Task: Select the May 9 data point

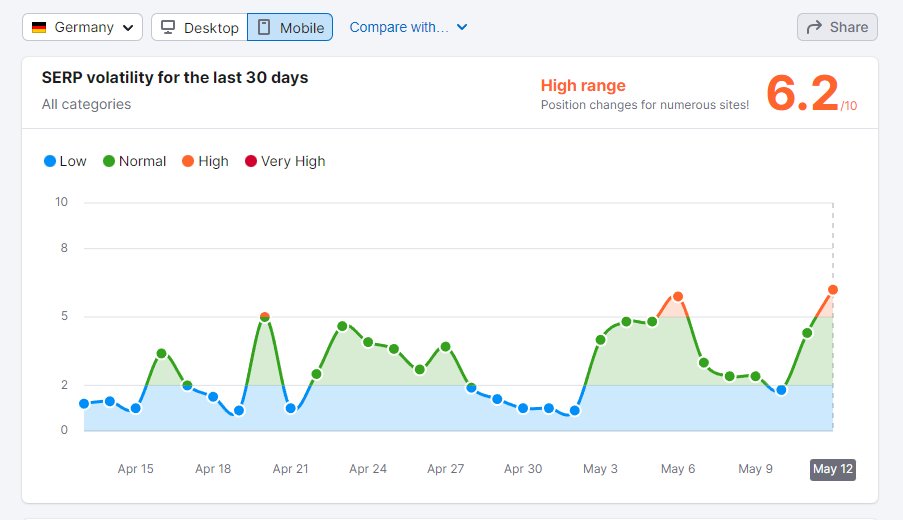Action: click(x=756, y=376)
